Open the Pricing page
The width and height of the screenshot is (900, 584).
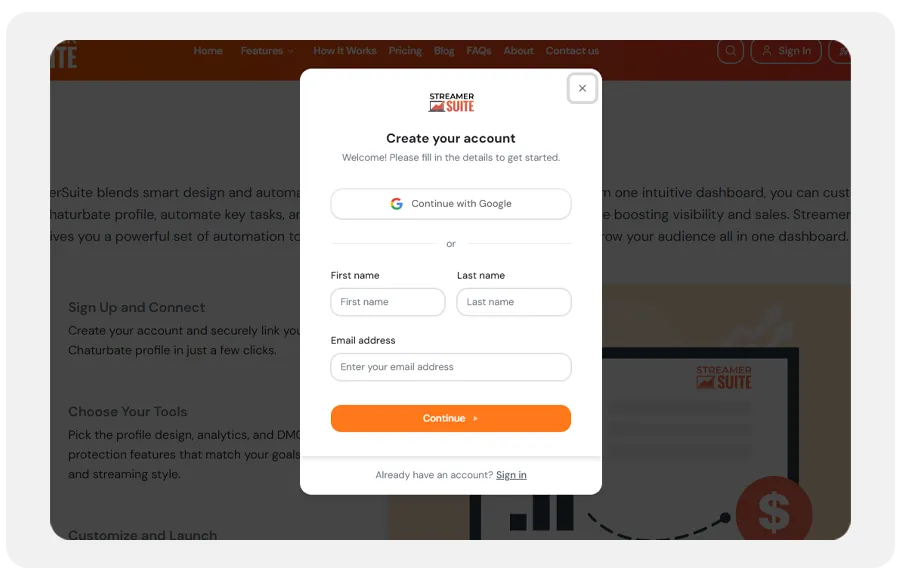click(405, 51)
